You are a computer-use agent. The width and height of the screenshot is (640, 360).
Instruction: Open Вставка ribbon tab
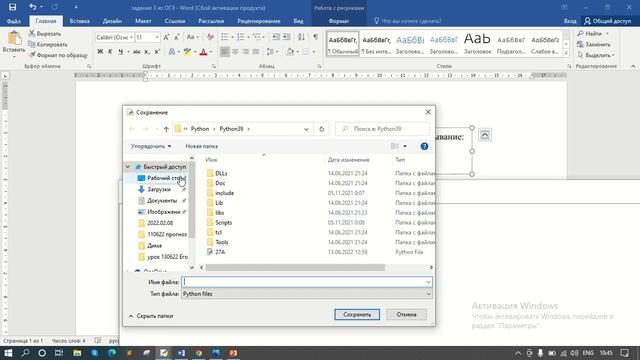click(x=79, y=21)
